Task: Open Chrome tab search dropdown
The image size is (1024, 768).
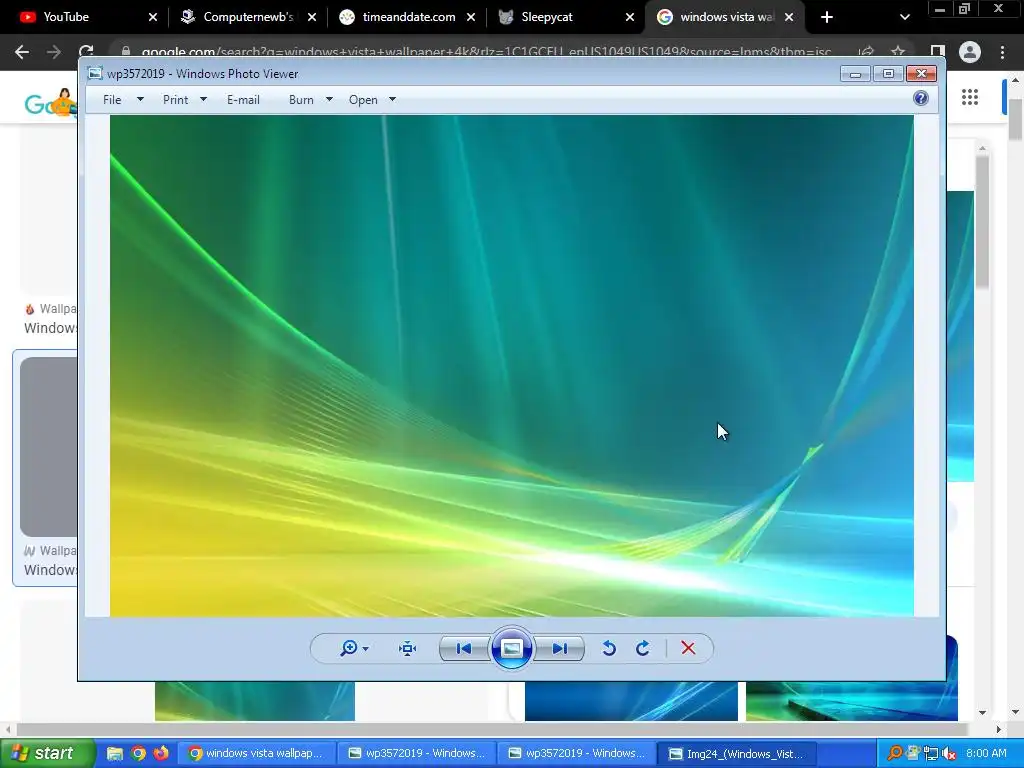Action: 904,17
